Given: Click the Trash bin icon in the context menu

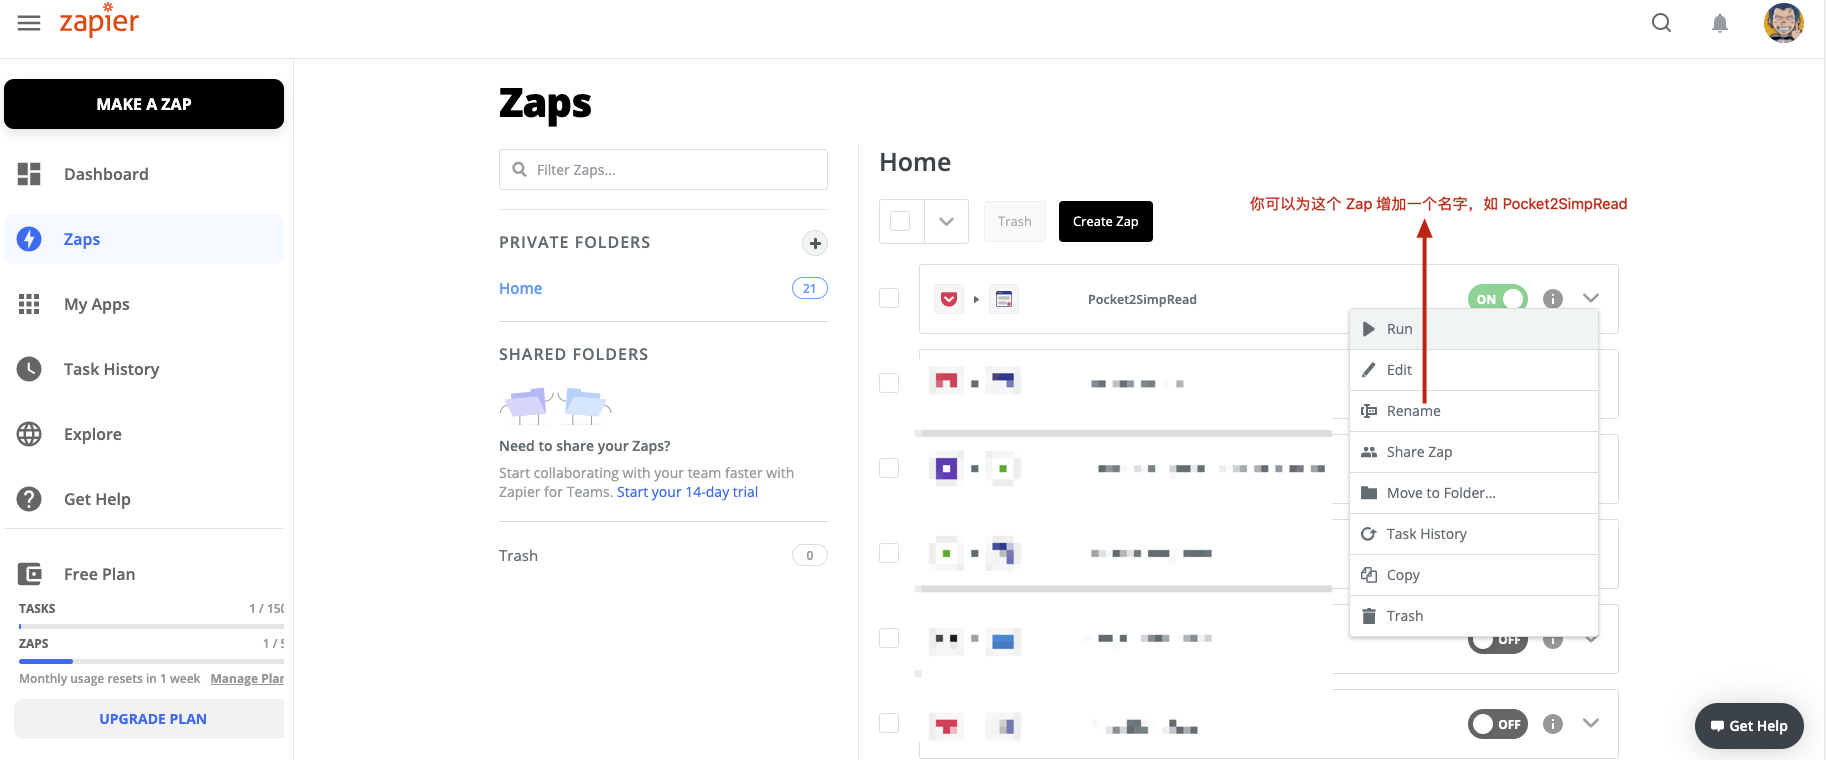Looking at the screenshot, I should coord(1369,616).
